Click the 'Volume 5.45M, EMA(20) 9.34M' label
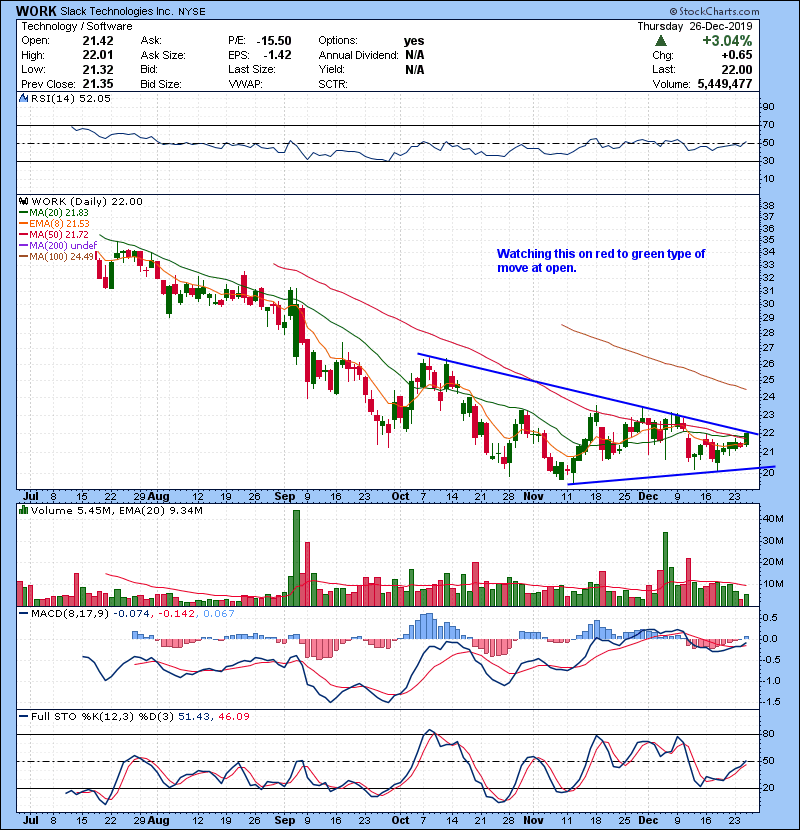Viewport: 800px width, 830px height. pos(116,510)
